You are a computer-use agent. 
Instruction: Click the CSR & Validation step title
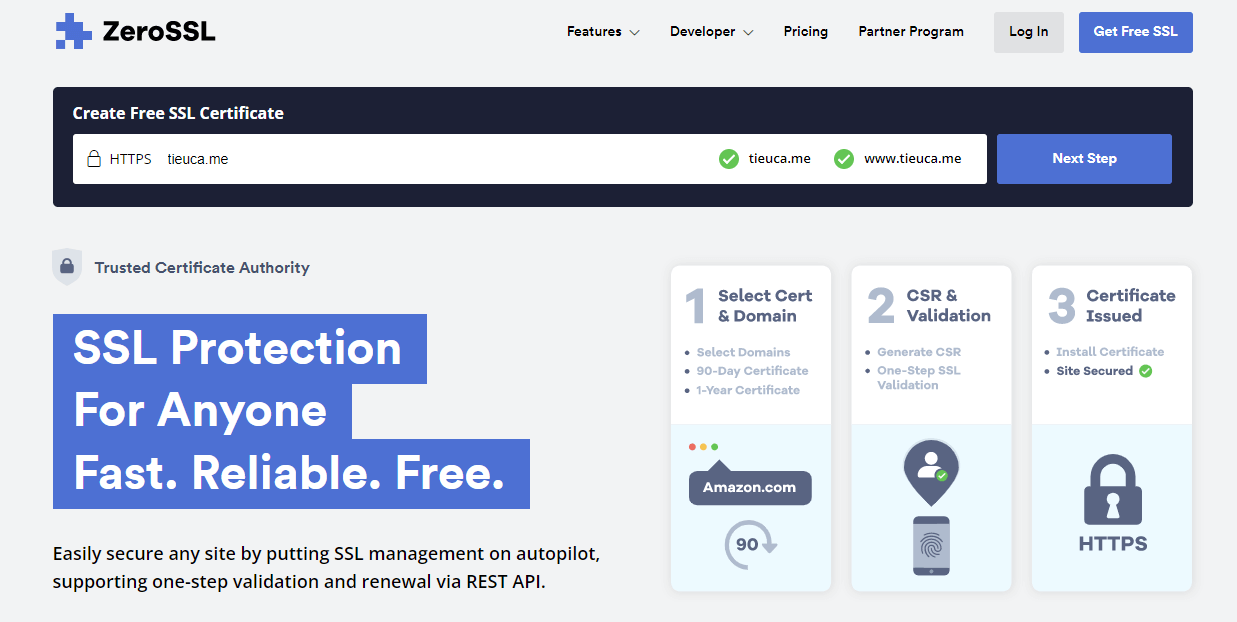pos(948,306)
